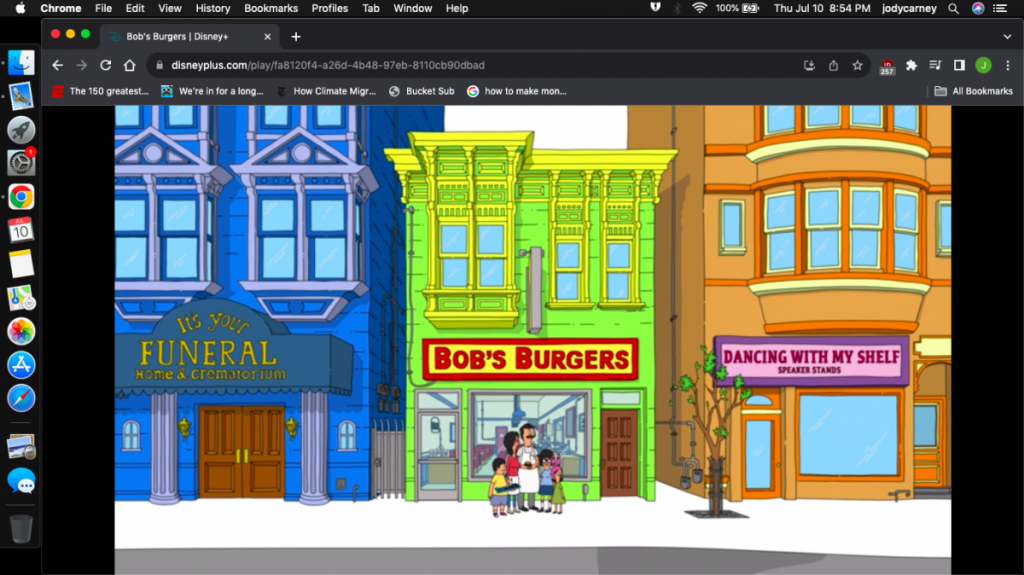Open the Chrome home page button
This screenshot has height=575, width=1024.
point(129,65)
